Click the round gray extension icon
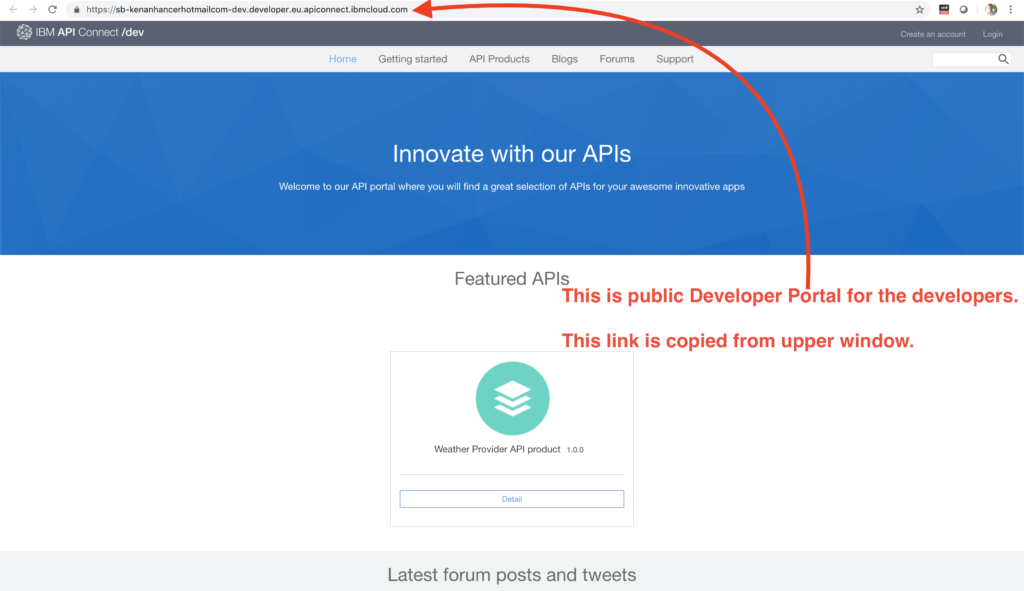Image resolution: width=1024 pixels, height=591 pixels. [963, 10]
